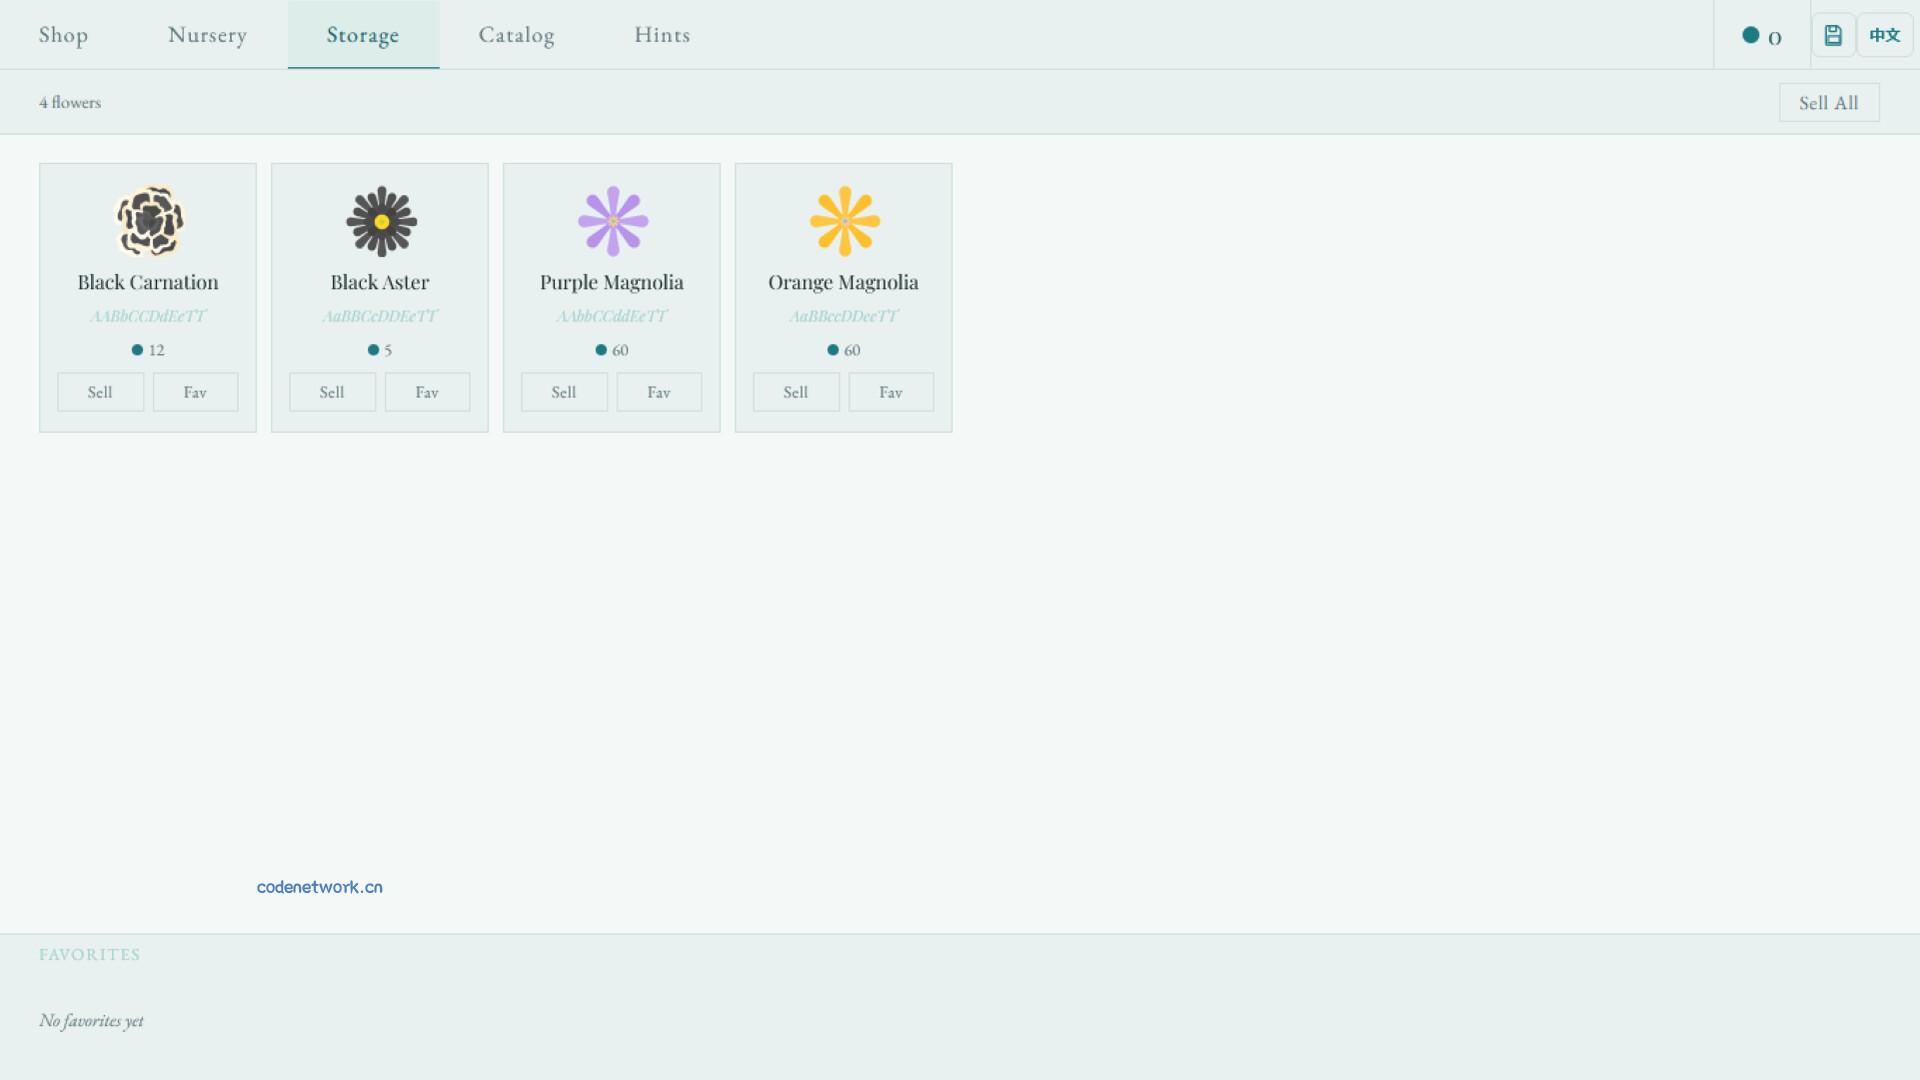Click the Black Aster price of 5
Image resolution: width=1920 pixels, height=1080 pixels.
click(380, 350)
